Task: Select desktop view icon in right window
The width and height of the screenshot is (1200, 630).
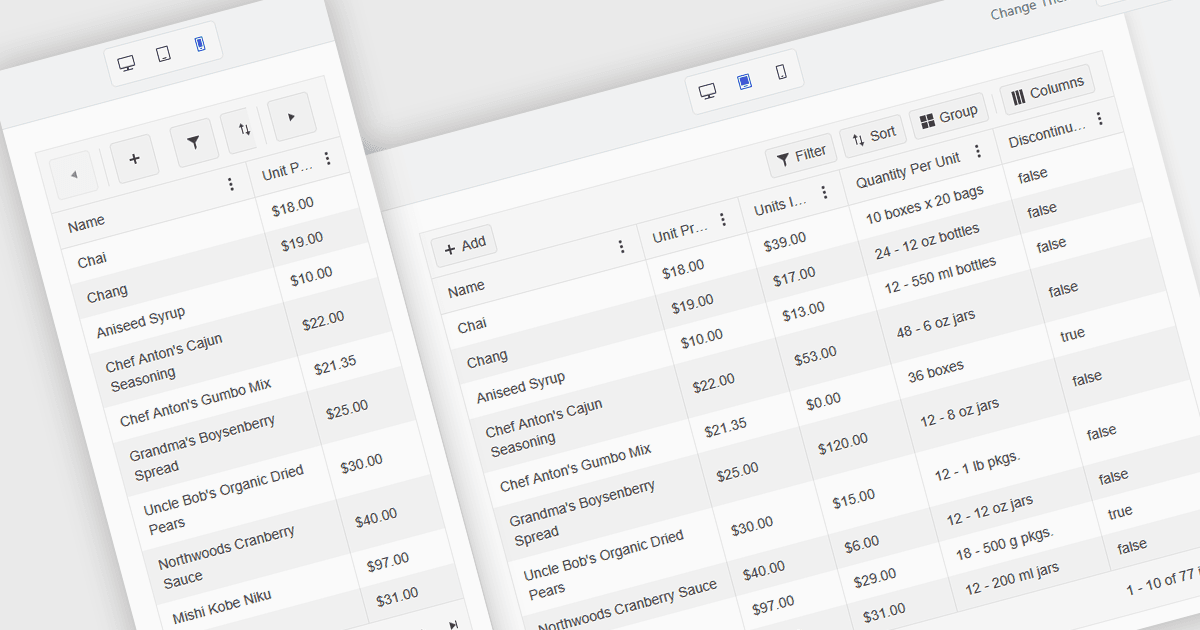Action: coord(708,91)
